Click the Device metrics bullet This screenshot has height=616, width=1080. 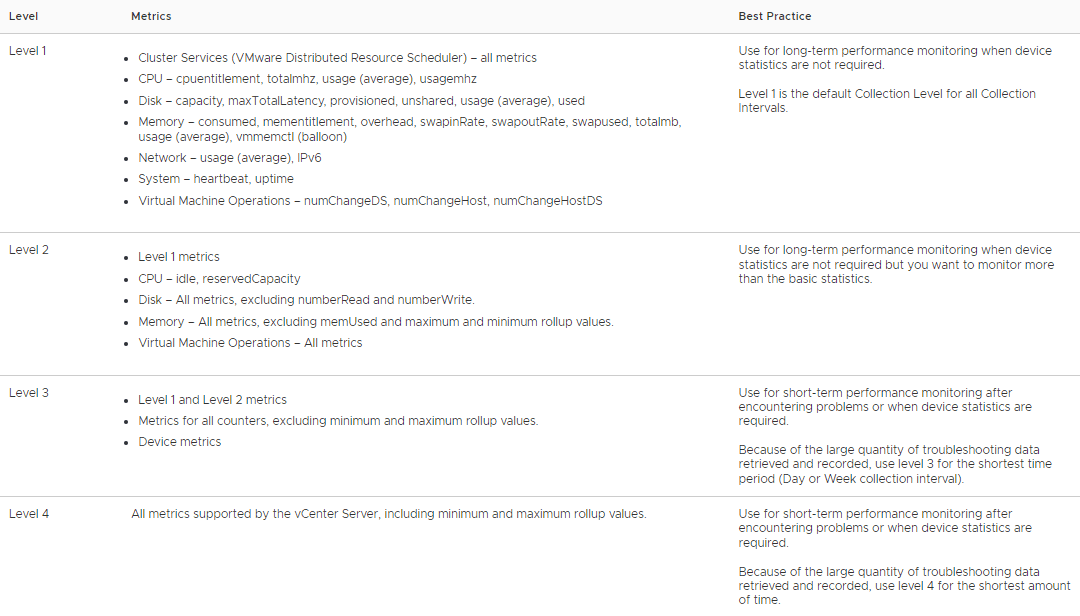pyautogui.click(x=179, y=442)
